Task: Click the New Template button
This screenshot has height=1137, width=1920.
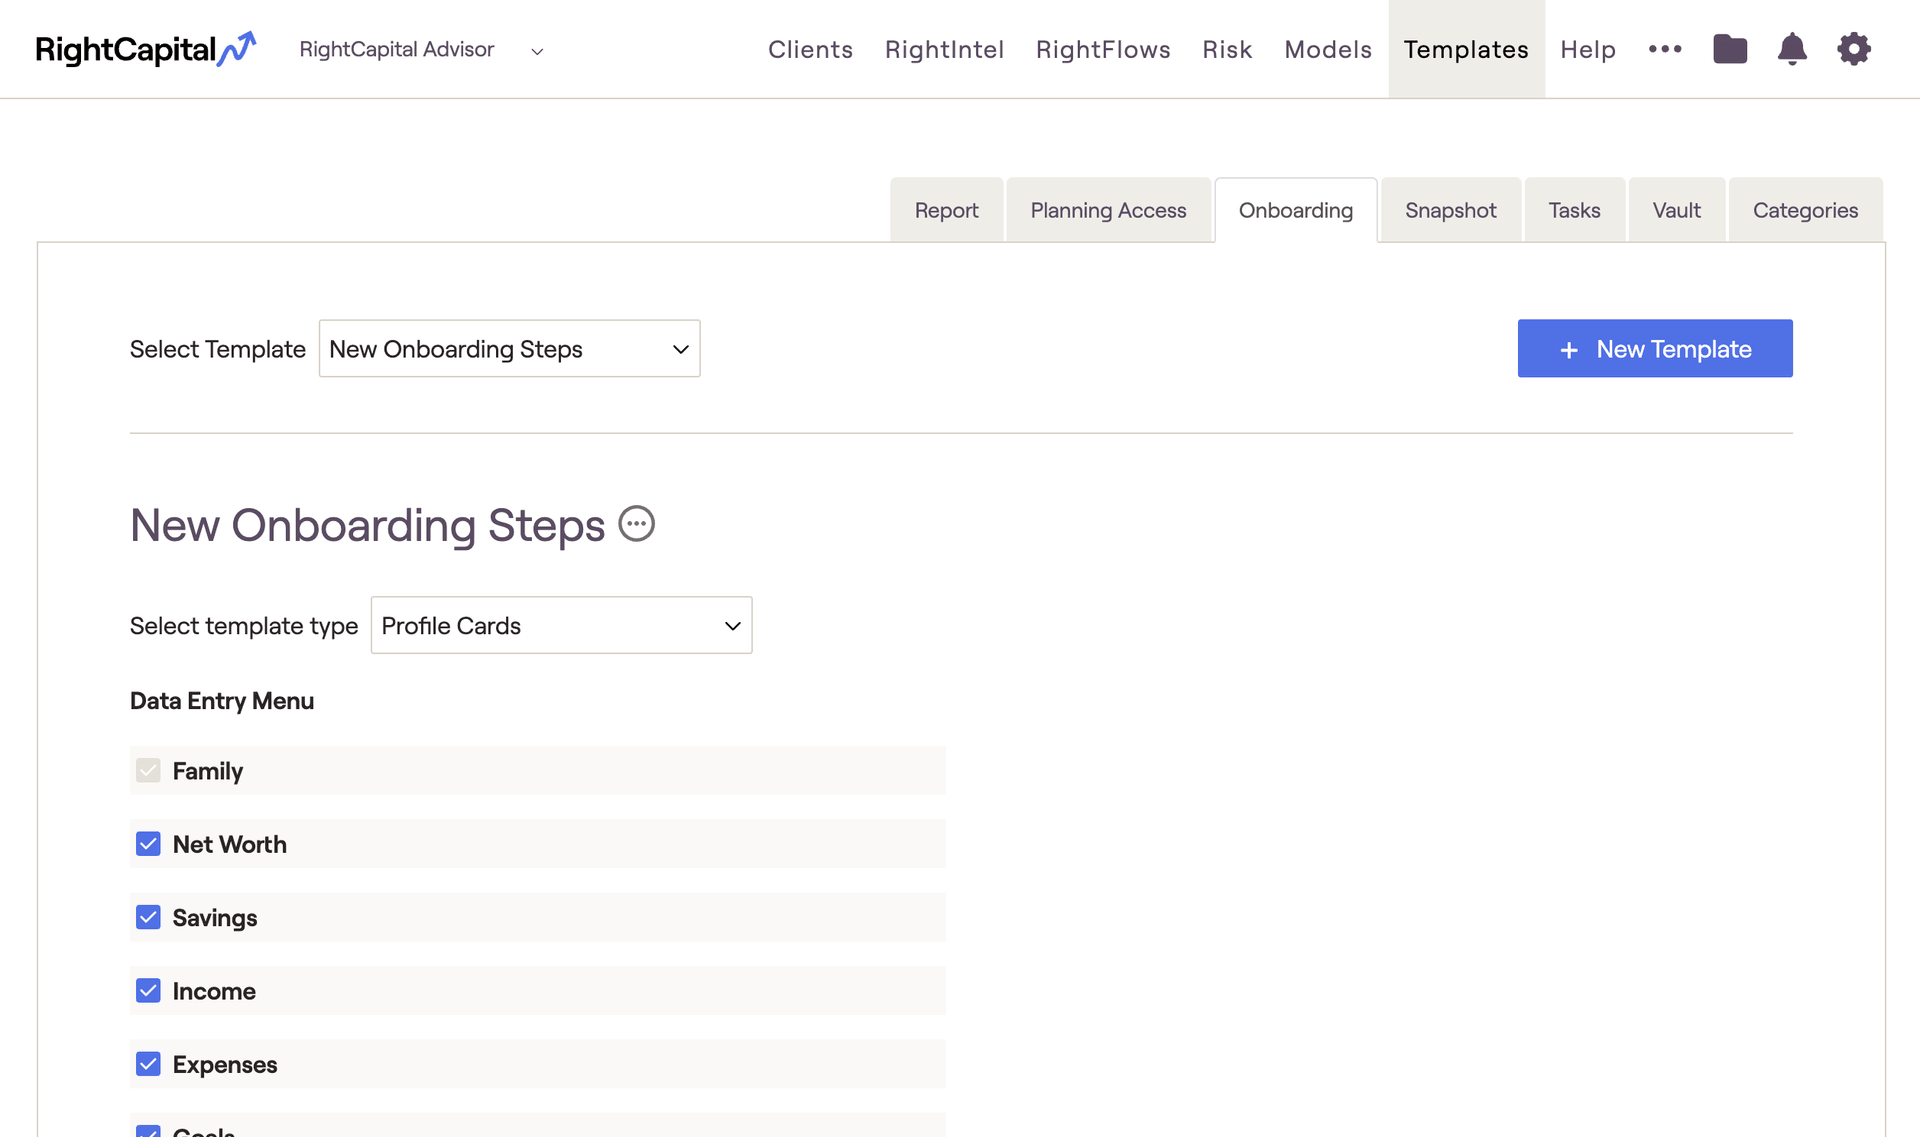Action: click(x=1655, y=349)
